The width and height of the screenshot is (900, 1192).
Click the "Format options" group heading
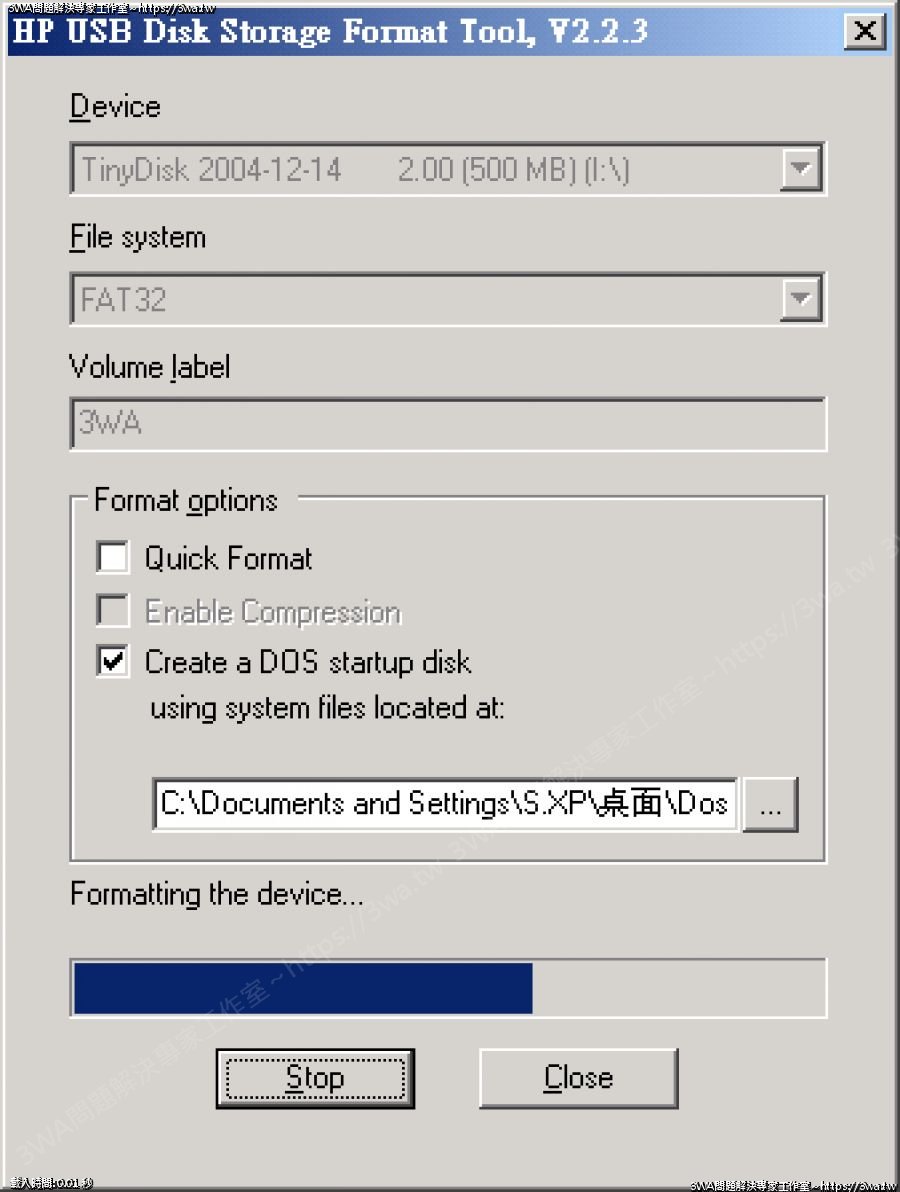tap(186, 500)
